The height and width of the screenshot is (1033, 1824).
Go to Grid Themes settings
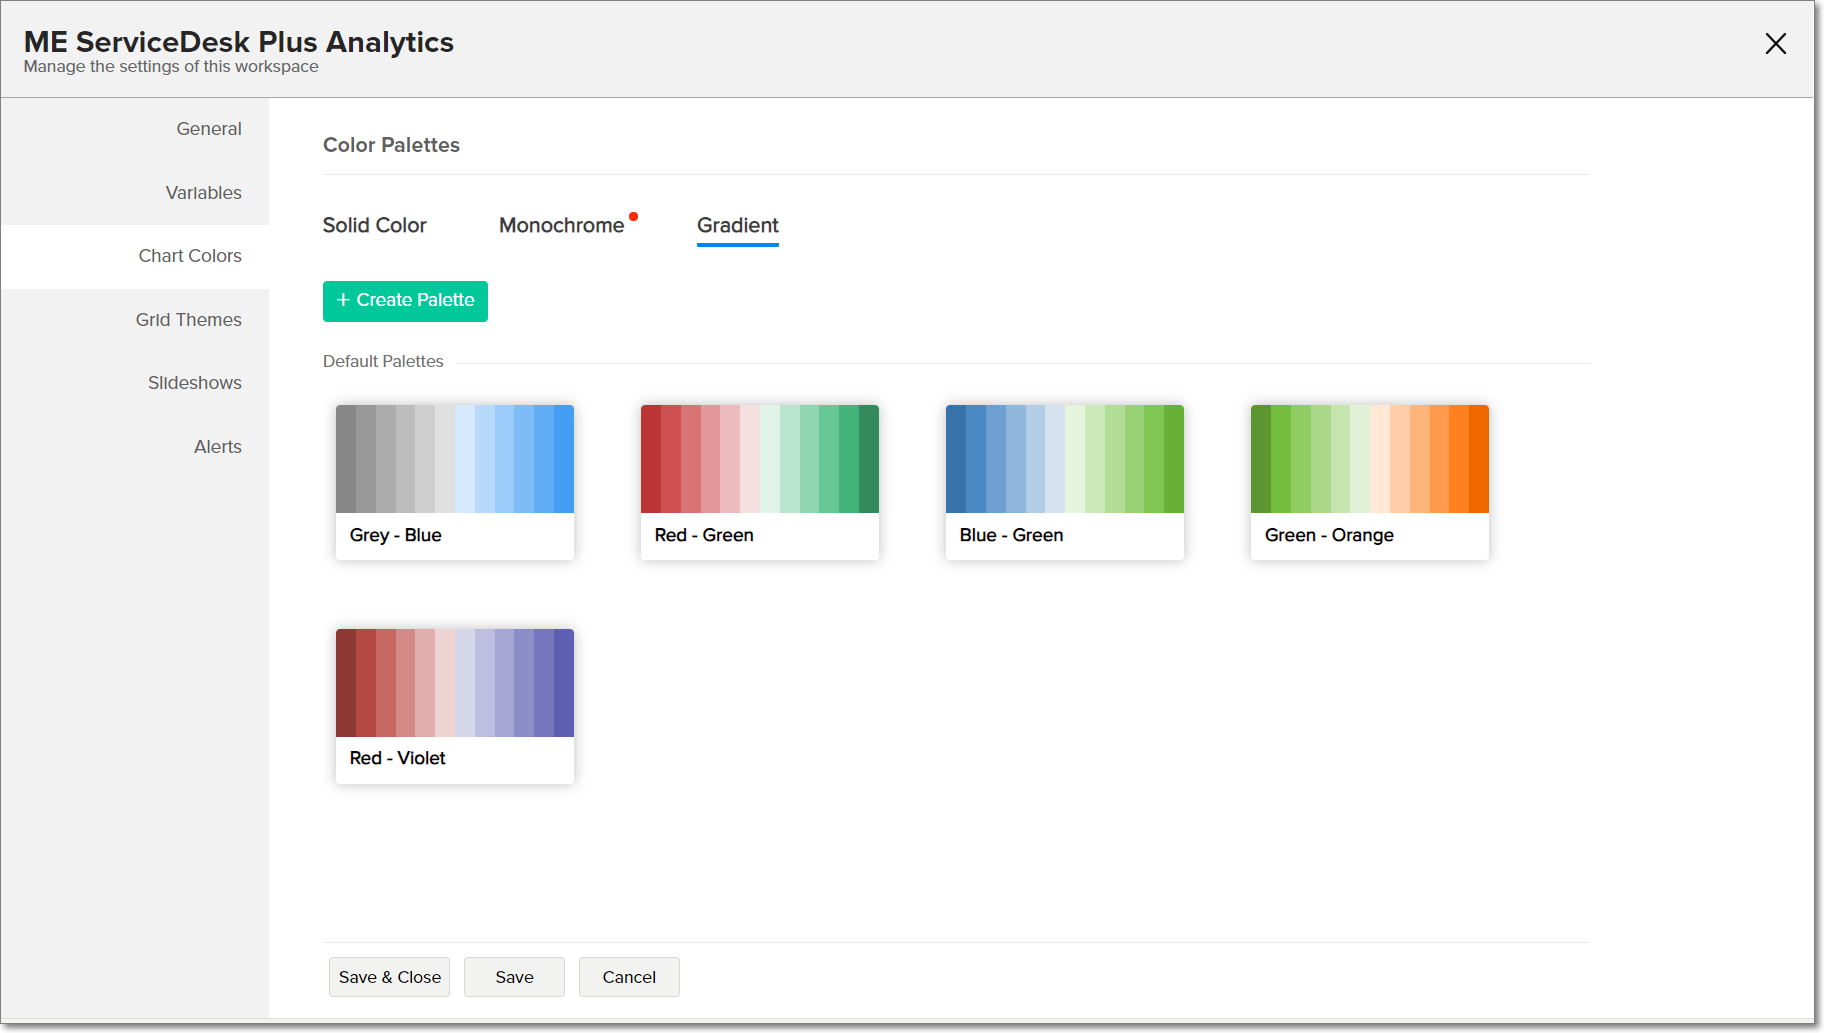(x=188, y=320)
